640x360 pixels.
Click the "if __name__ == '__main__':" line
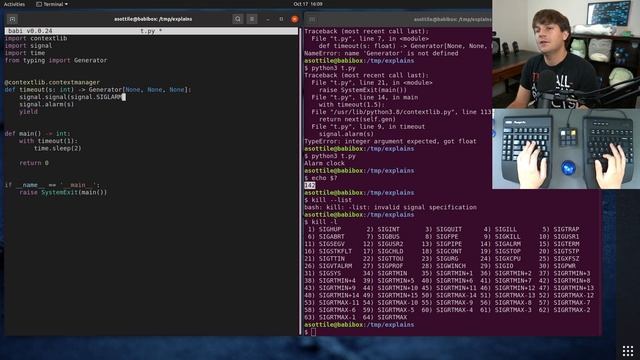click(52, 185)
